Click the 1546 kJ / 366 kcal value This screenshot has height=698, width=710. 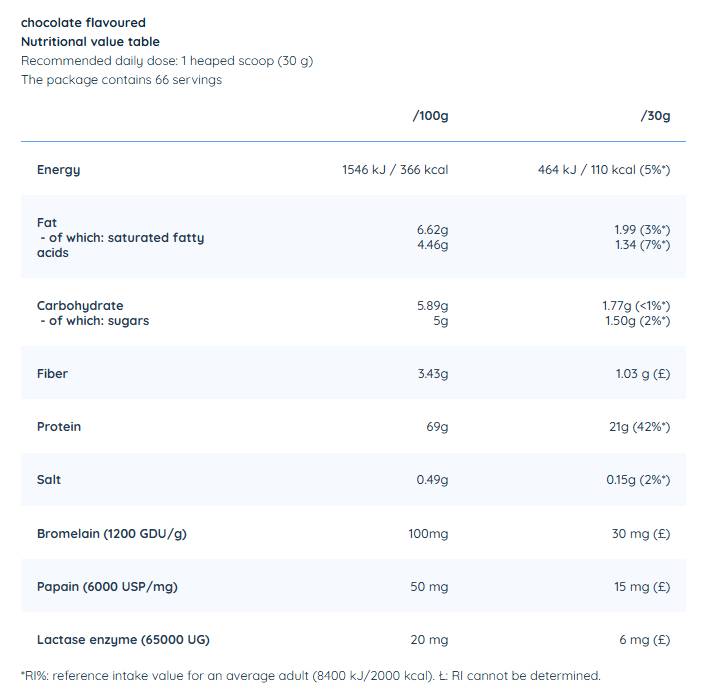(x=395, y=170)
